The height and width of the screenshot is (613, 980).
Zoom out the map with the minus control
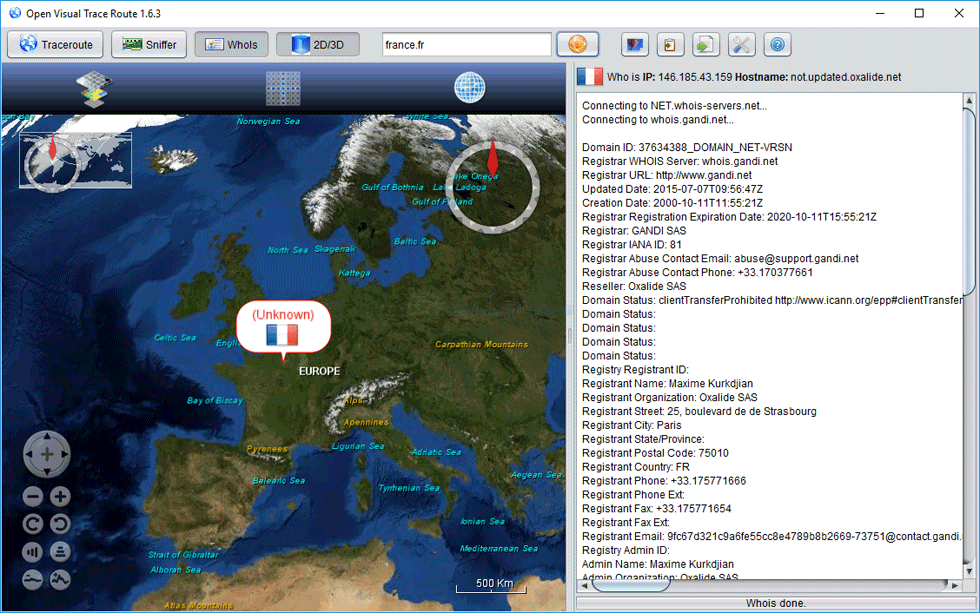pyautogui.click(x=32, y=497)
